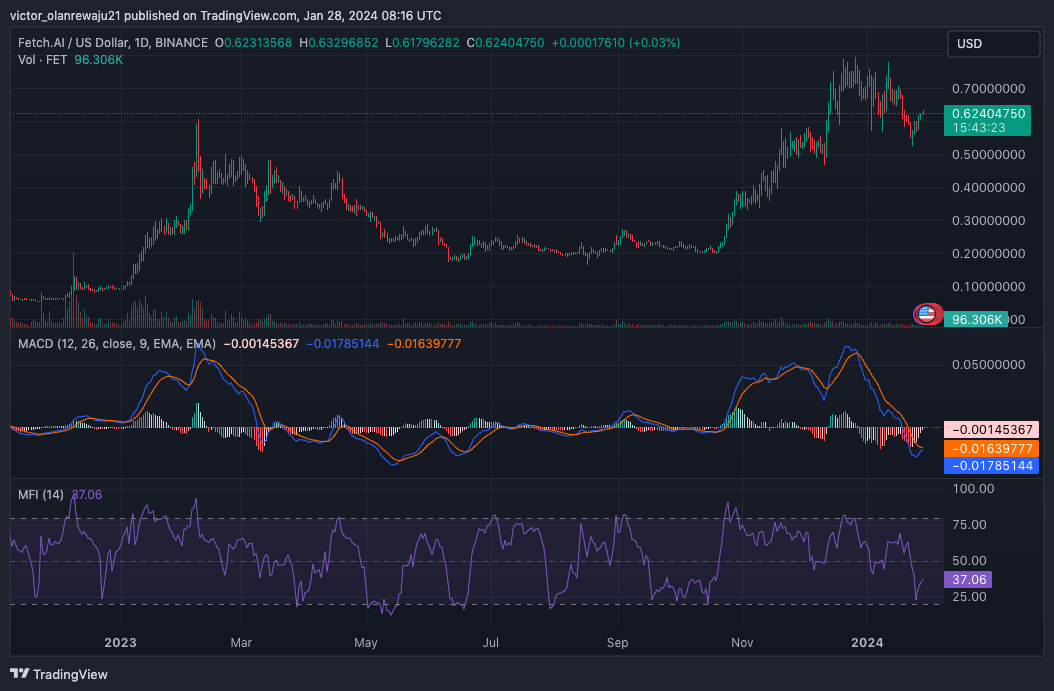Click the orange signal label −0.01639777 on axis

[991, 448]
